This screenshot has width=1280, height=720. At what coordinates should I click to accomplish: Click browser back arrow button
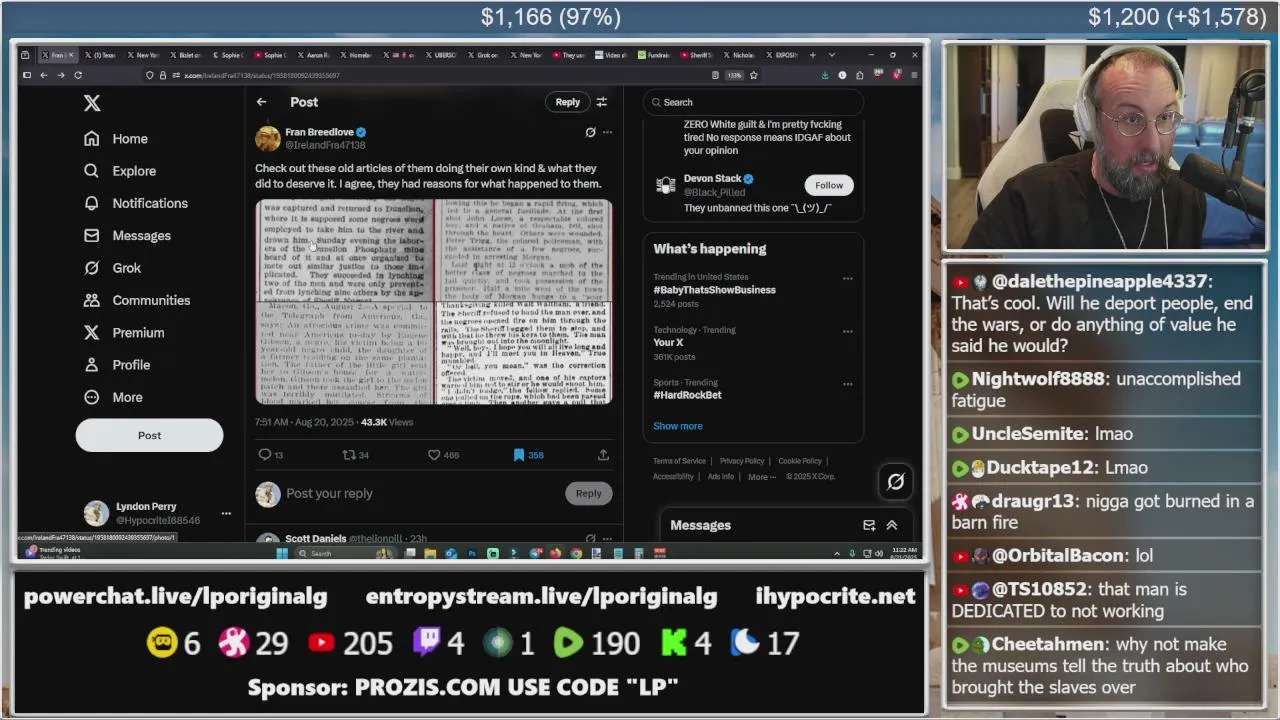click(x=44, y=75)
